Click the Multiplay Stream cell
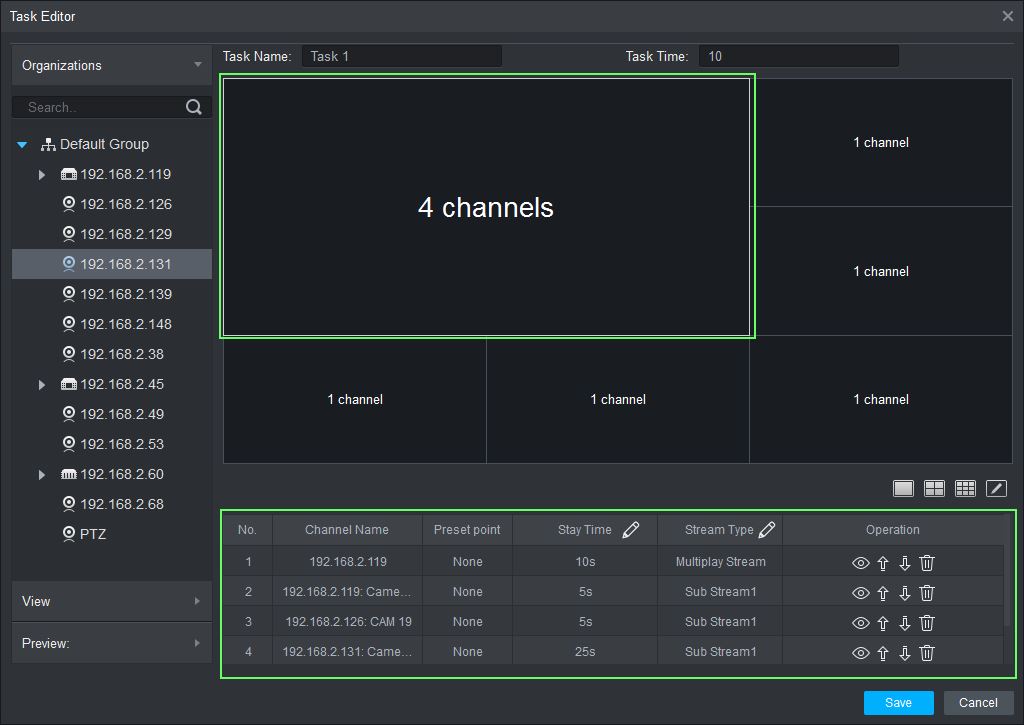This screenshot has height=725, width=1024. click(720, 562)
